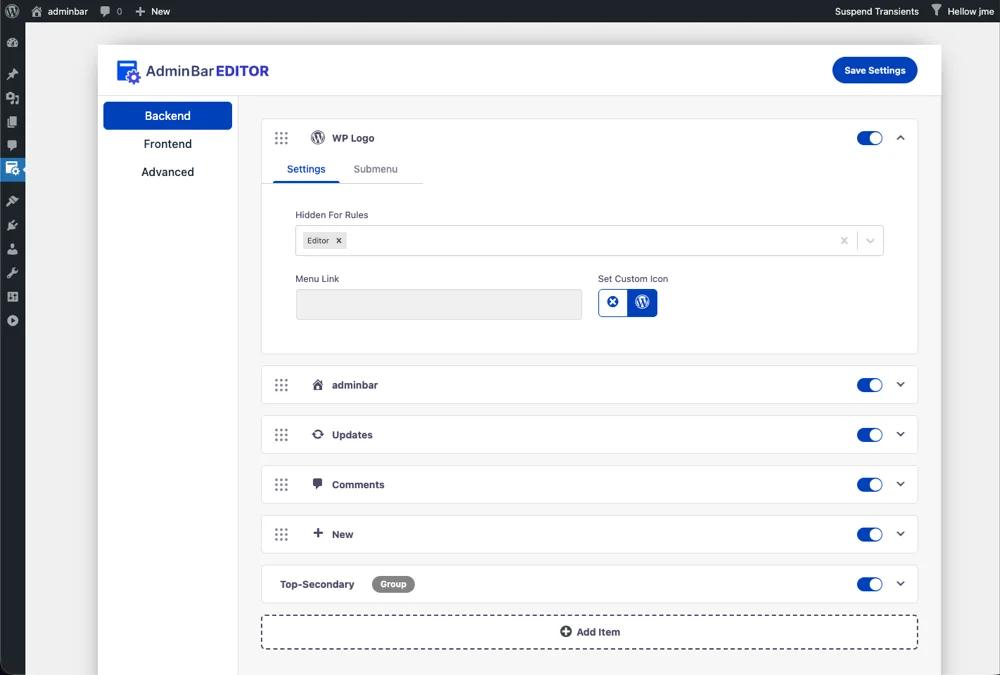Toggle off the Comments item

(x=869, y=484)
